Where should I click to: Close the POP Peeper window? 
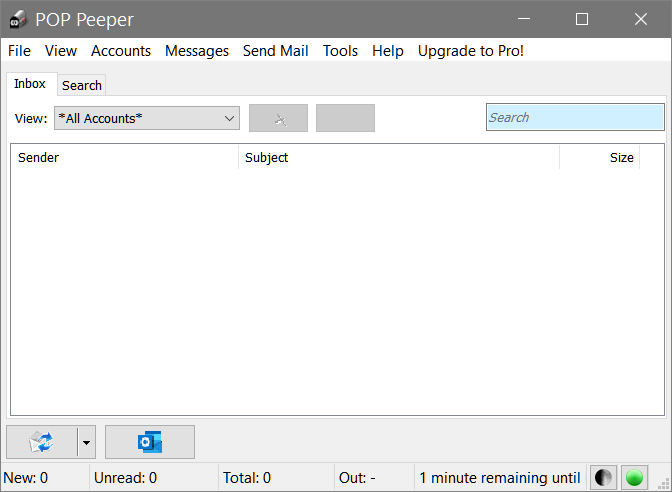(x=641, y=19)
